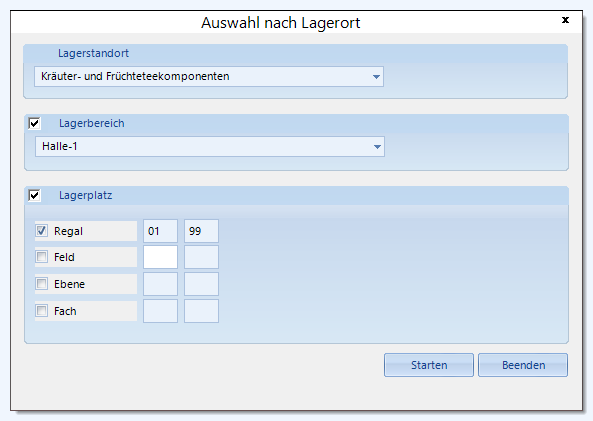Click the Regal from field showing 01
Image resolution: width=593 pixels, height=421 pixels.
tap(160, 231)
